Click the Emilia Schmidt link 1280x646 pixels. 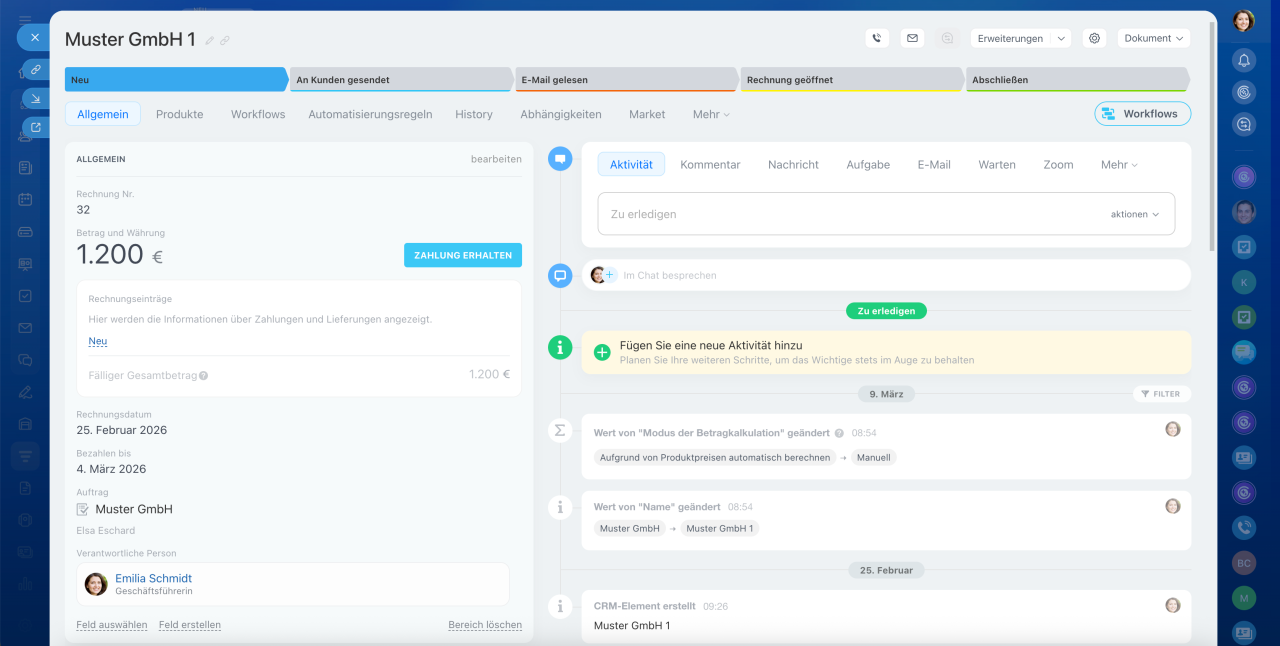tap(153, 578)
